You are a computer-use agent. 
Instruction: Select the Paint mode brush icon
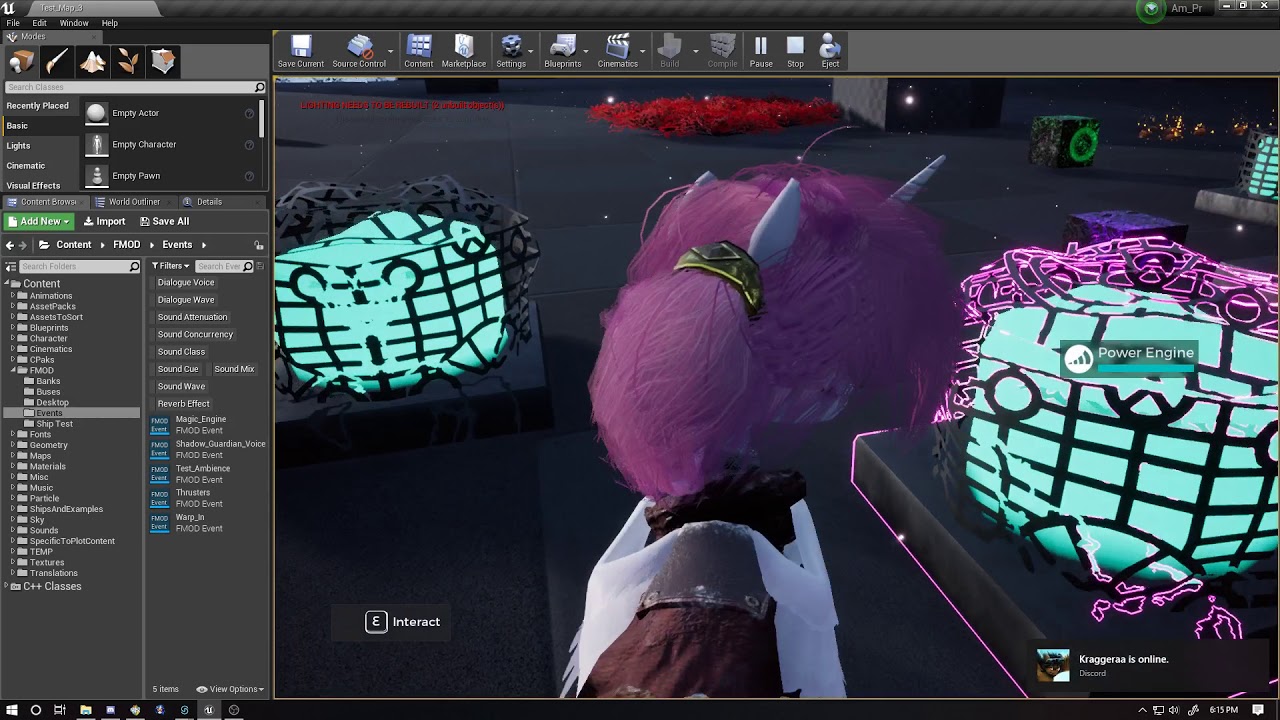57,62
